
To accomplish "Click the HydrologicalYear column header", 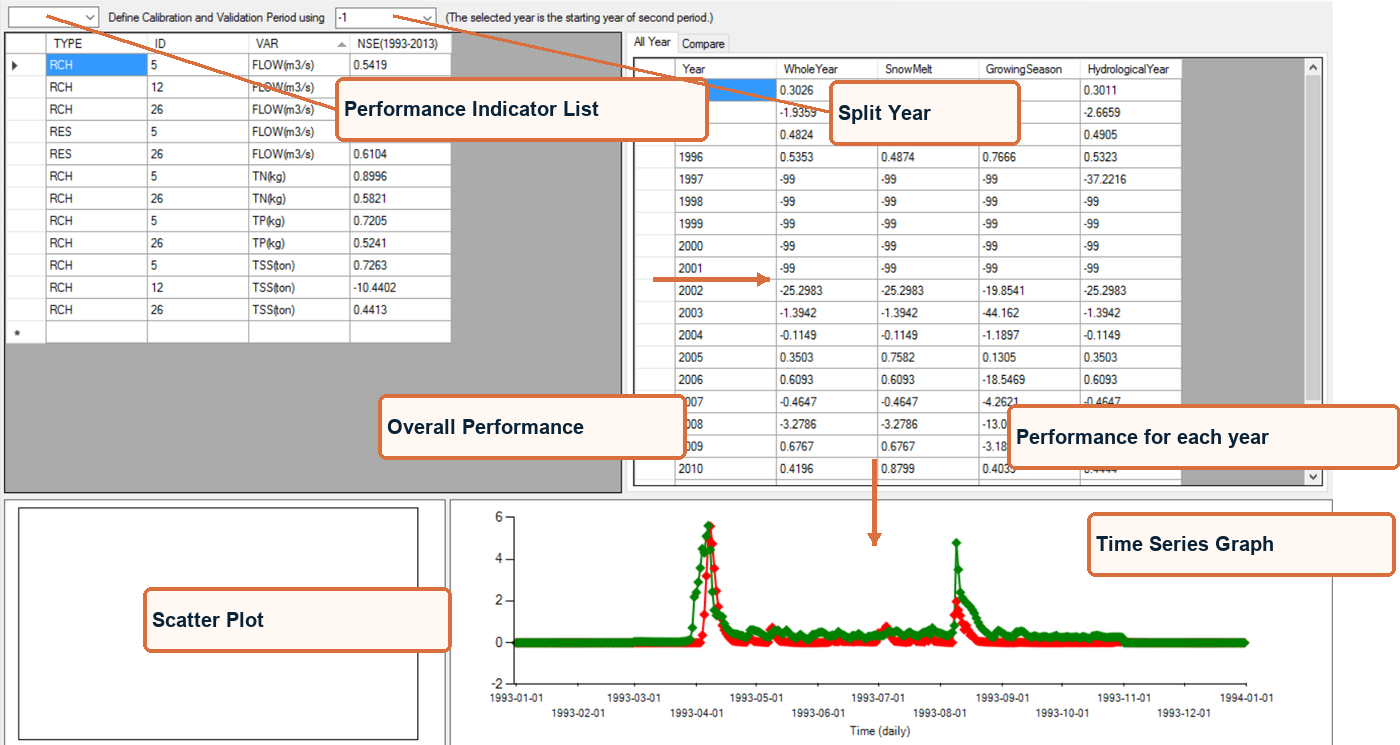I will (1130, 69).
